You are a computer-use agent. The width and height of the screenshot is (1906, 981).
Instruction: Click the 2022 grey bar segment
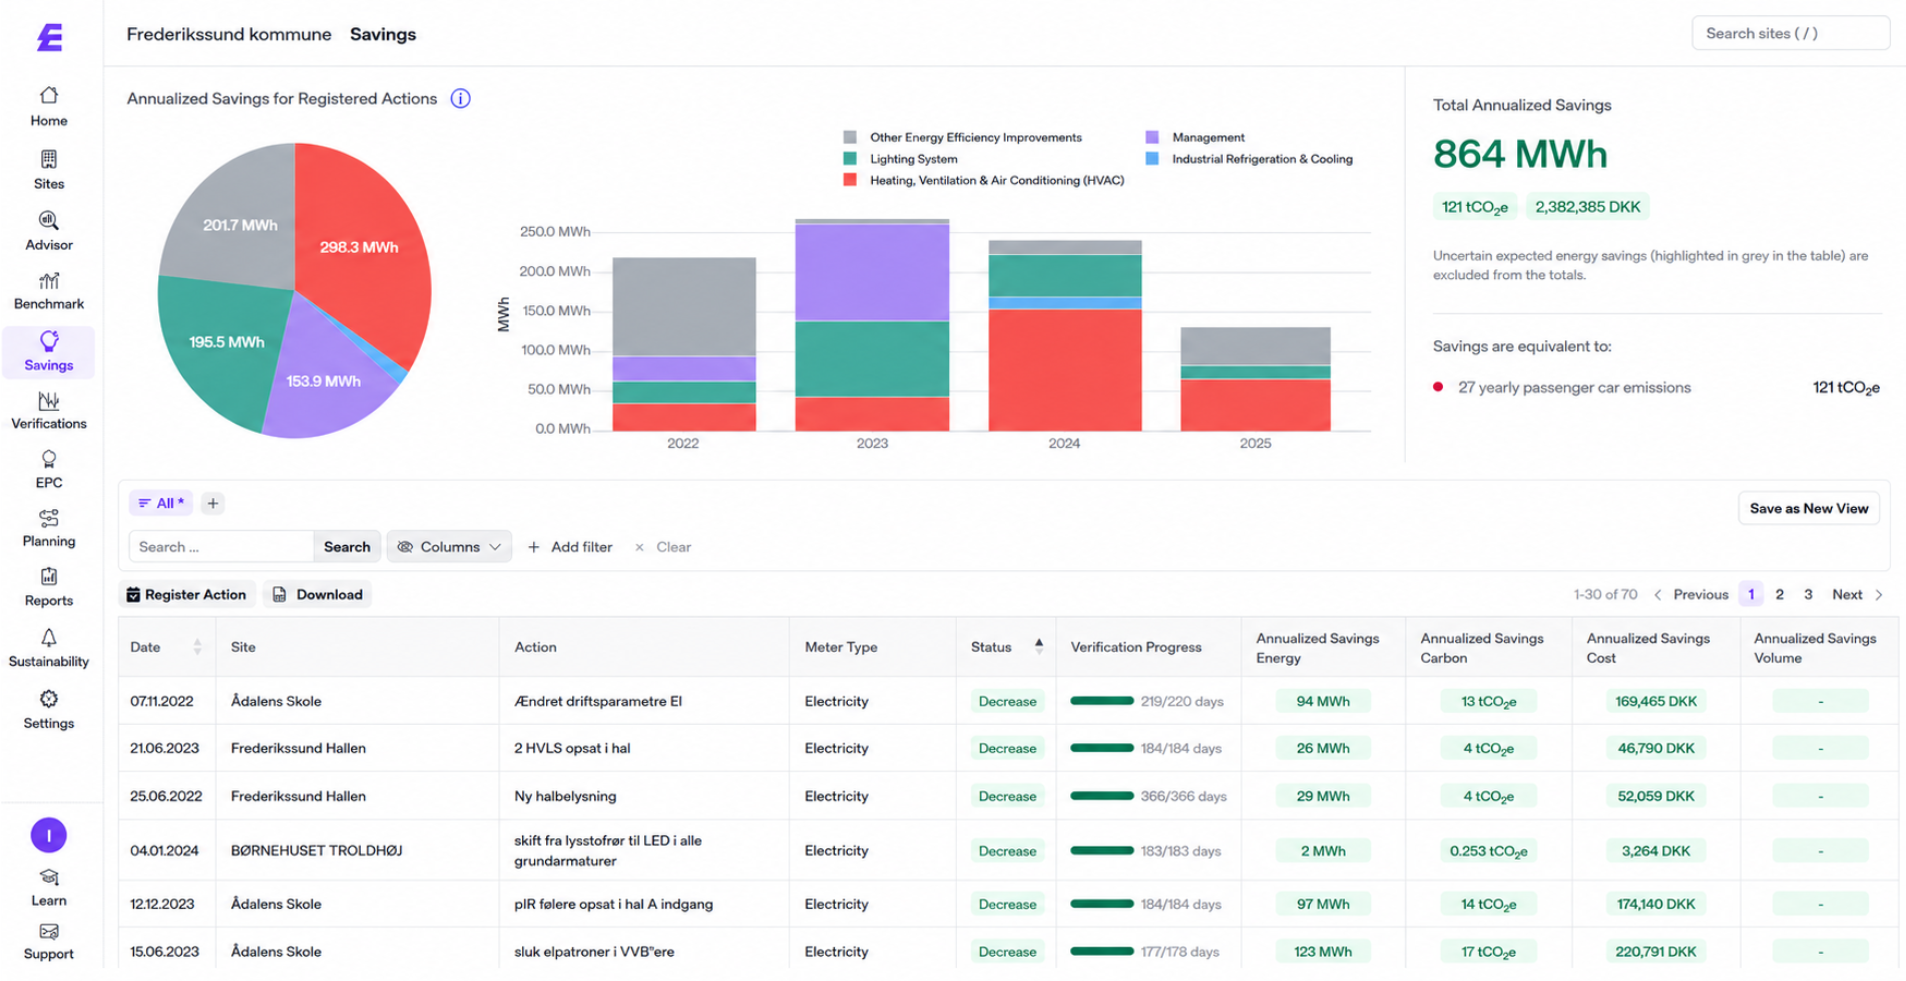click(684, 306)
